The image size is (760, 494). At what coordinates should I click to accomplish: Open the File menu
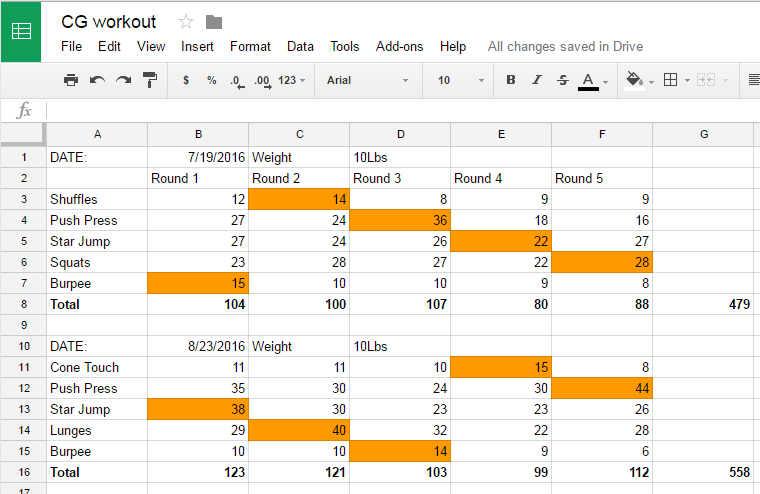click(71, 47)
